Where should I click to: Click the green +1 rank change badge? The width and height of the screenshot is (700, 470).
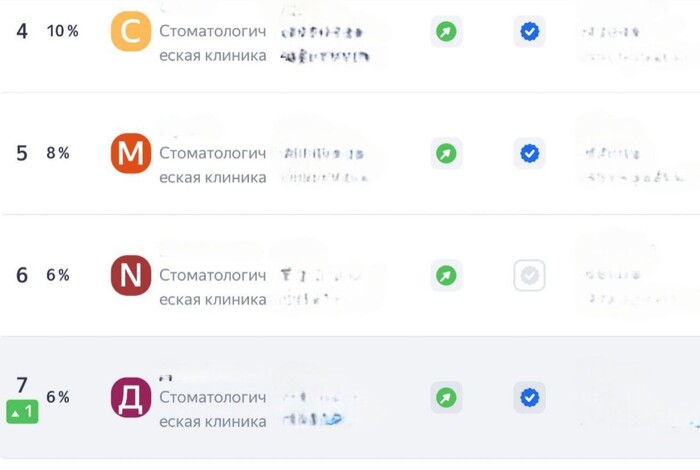pos(22,412)
